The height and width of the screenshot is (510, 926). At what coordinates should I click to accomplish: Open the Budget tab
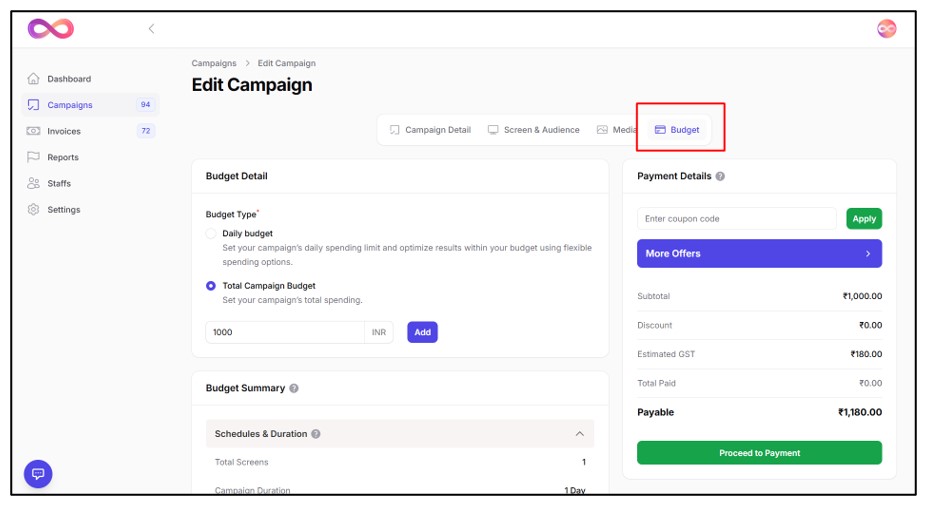pos(678,130)
